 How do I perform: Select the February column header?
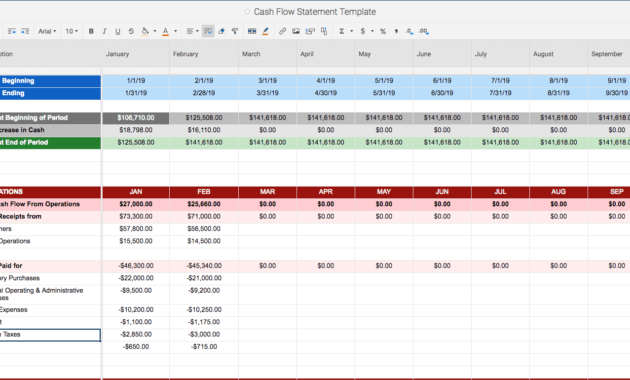click(x=204, y=53)
